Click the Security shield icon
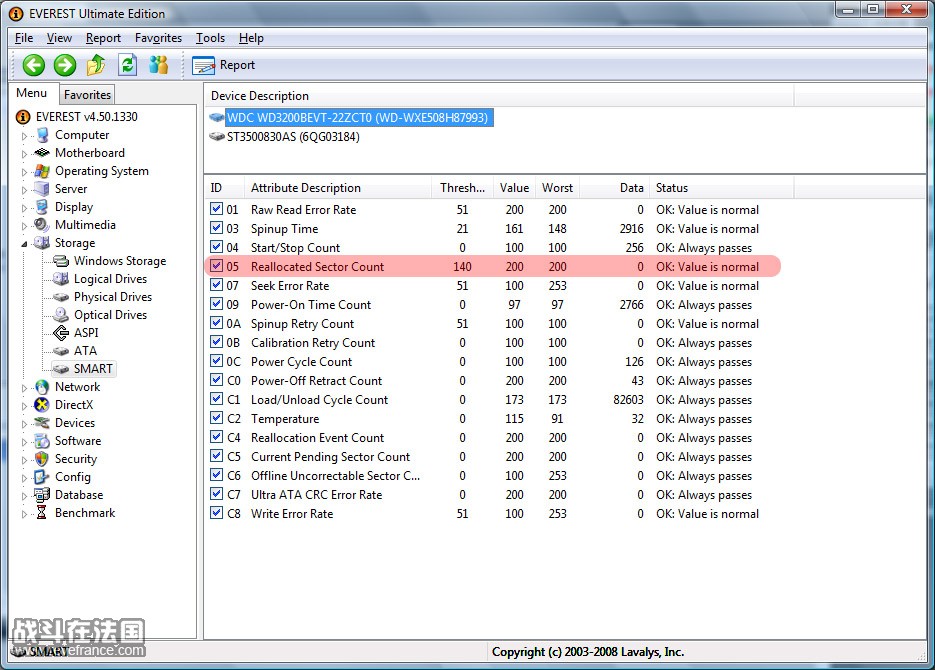Image resolution: width=935 pixels, height=670 pixels. tap(42, 459)
